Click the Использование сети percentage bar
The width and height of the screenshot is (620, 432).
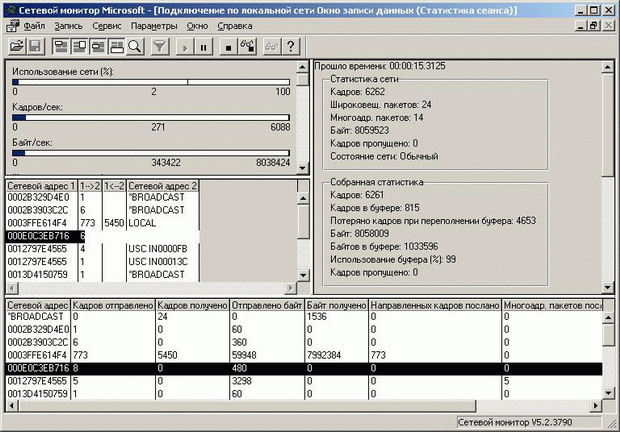(150, 84)
